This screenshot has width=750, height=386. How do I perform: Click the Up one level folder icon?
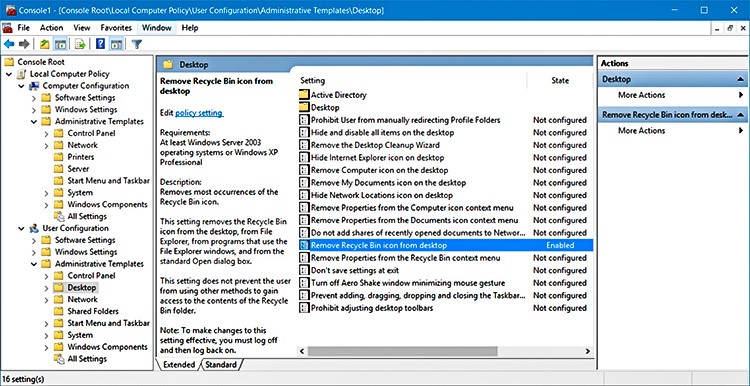tap(44, 44)
